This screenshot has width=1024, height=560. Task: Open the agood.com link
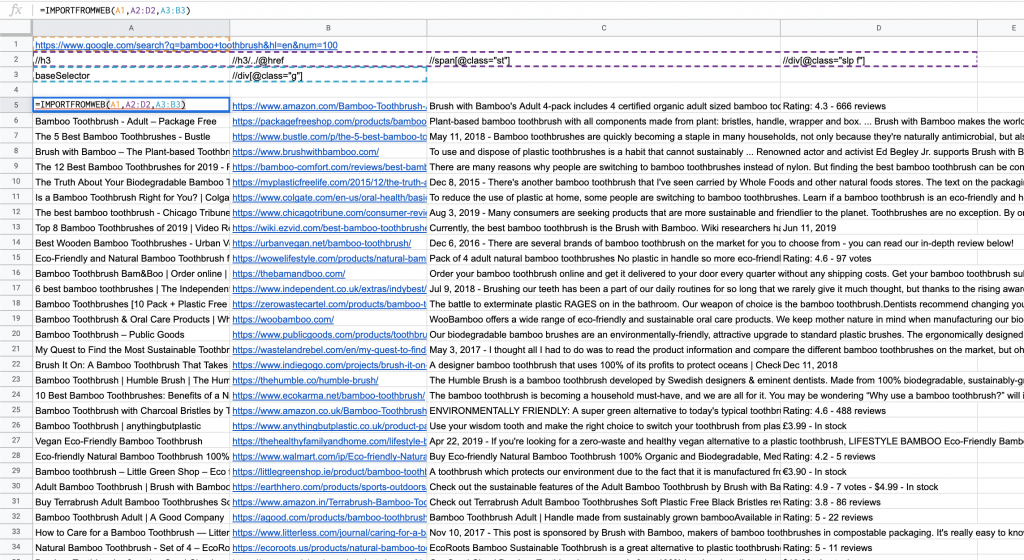pyautogui.click(x=329, y=518)
